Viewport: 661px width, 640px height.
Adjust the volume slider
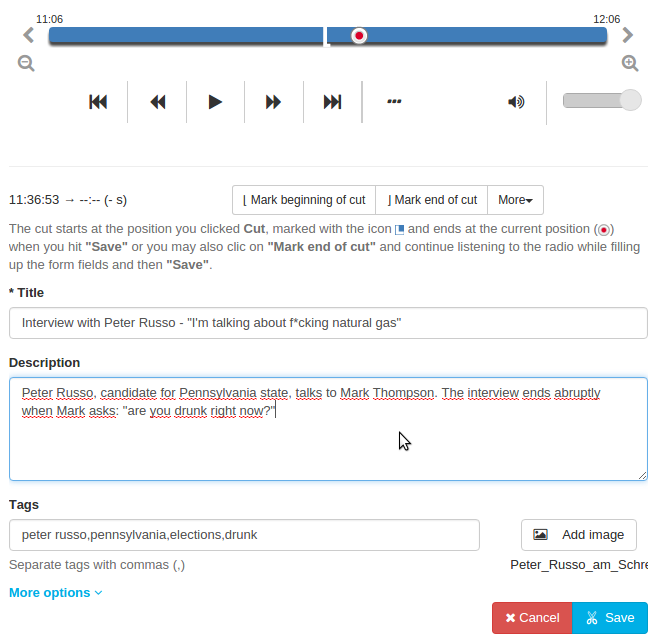(601, 100)
